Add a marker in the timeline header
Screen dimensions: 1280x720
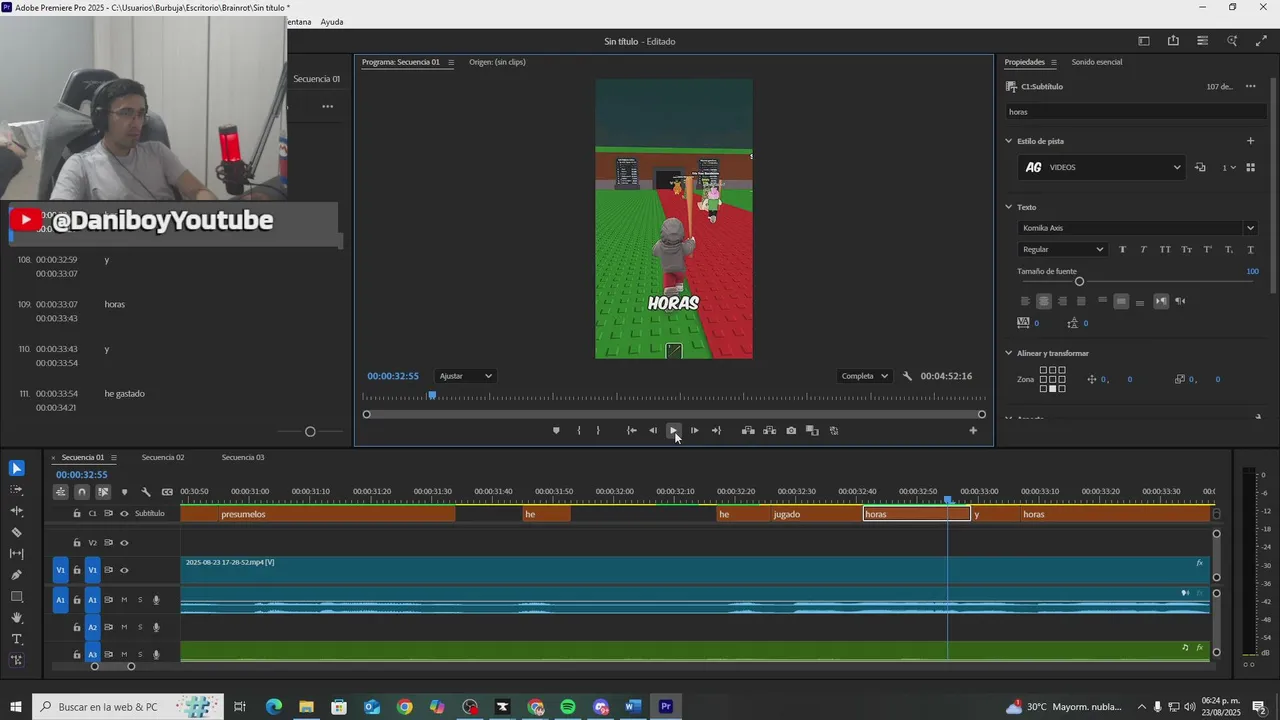coord(124,492)
